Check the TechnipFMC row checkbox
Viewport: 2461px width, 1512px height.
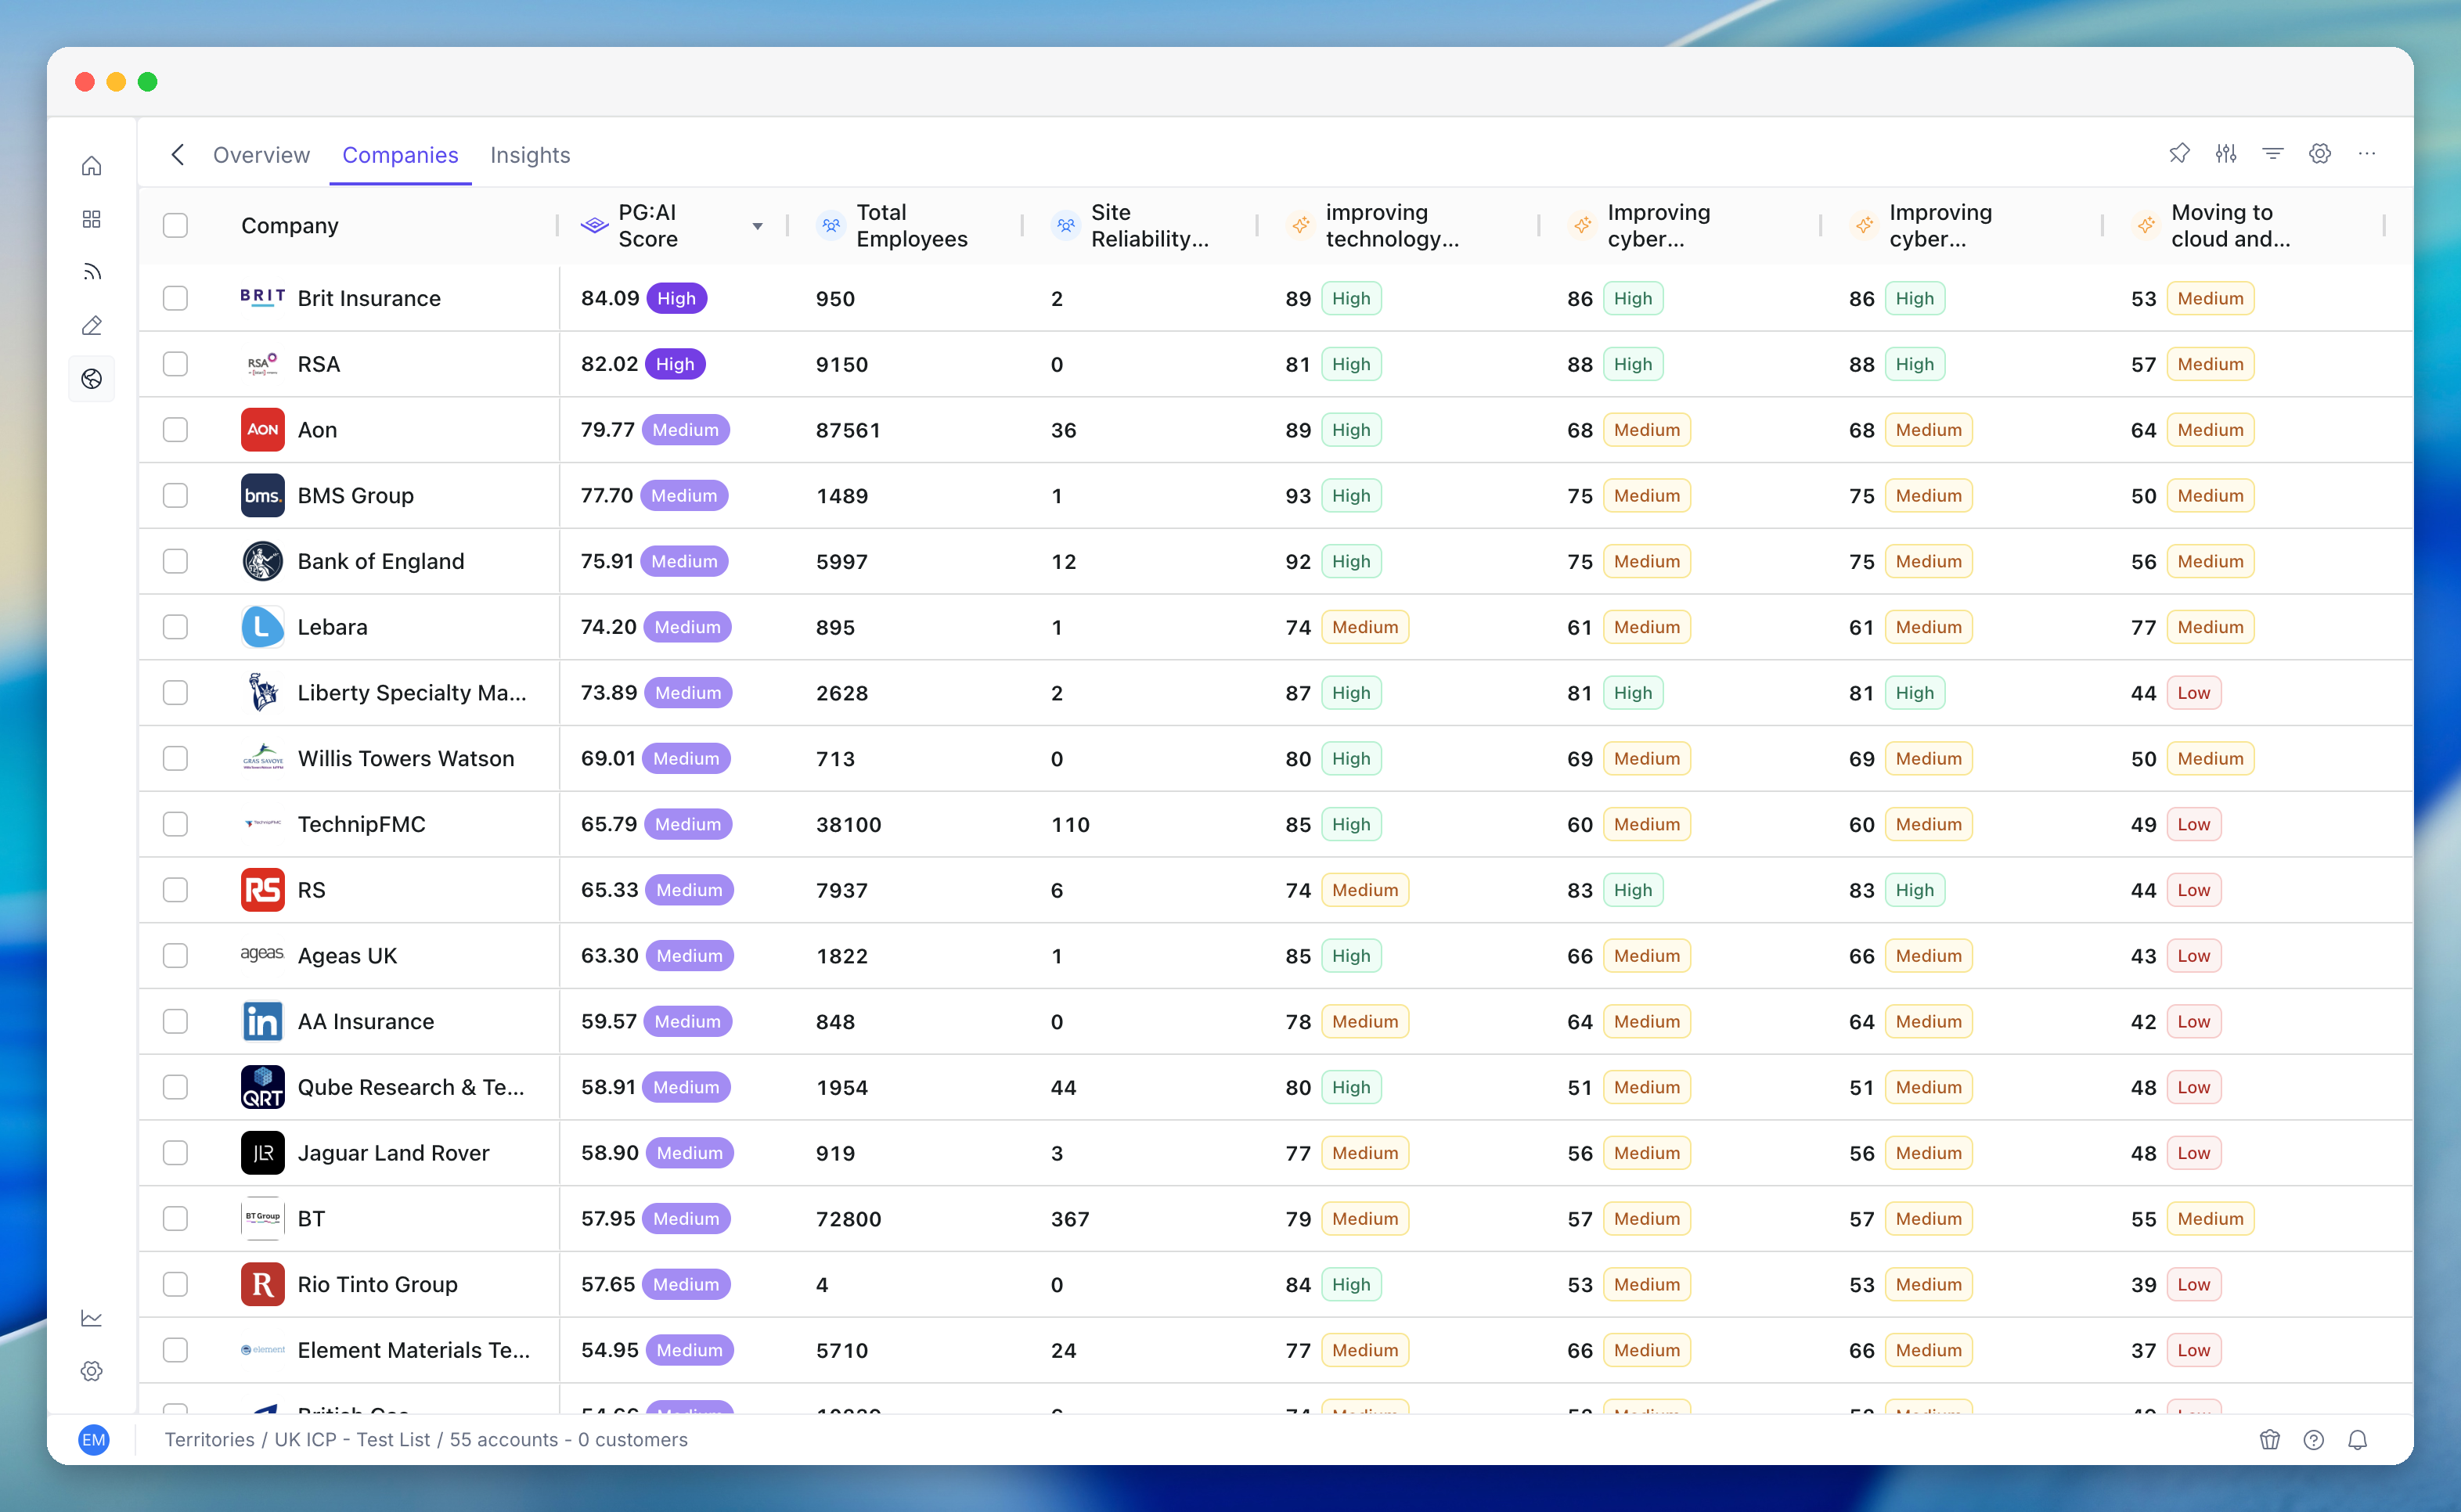point(175,824)
